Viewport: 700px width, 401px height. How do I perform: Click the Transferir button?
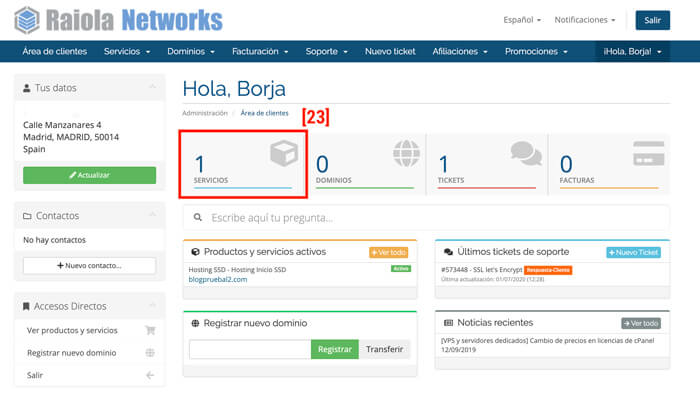[384, 349]
